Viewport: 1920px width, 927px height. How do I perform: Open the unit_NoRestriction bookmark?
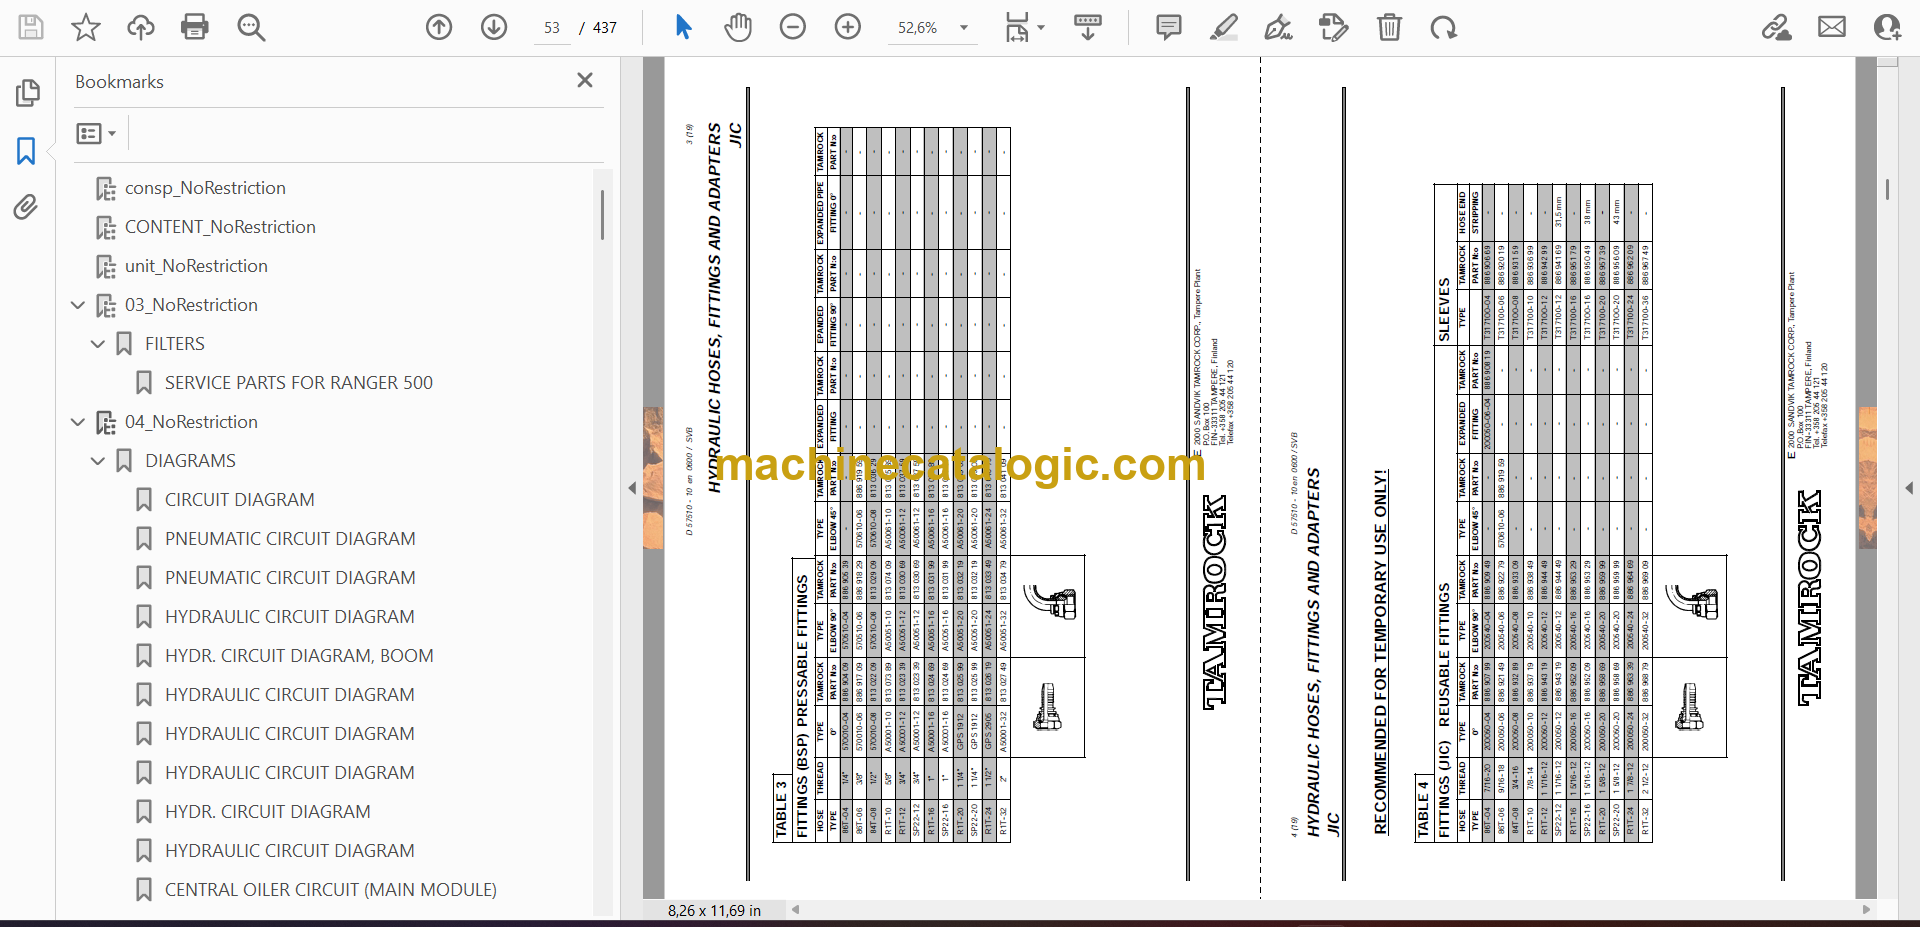coord(196,266)
